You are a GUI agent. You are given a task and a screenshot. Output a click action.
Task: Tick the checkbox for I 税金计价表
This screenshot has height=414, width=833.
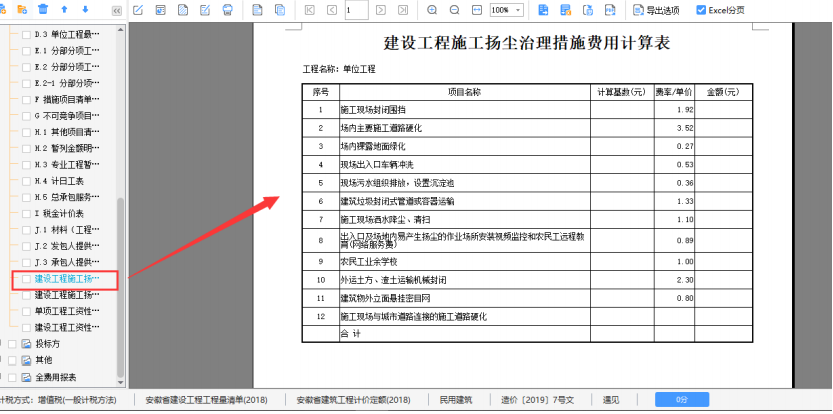[26, 214]
